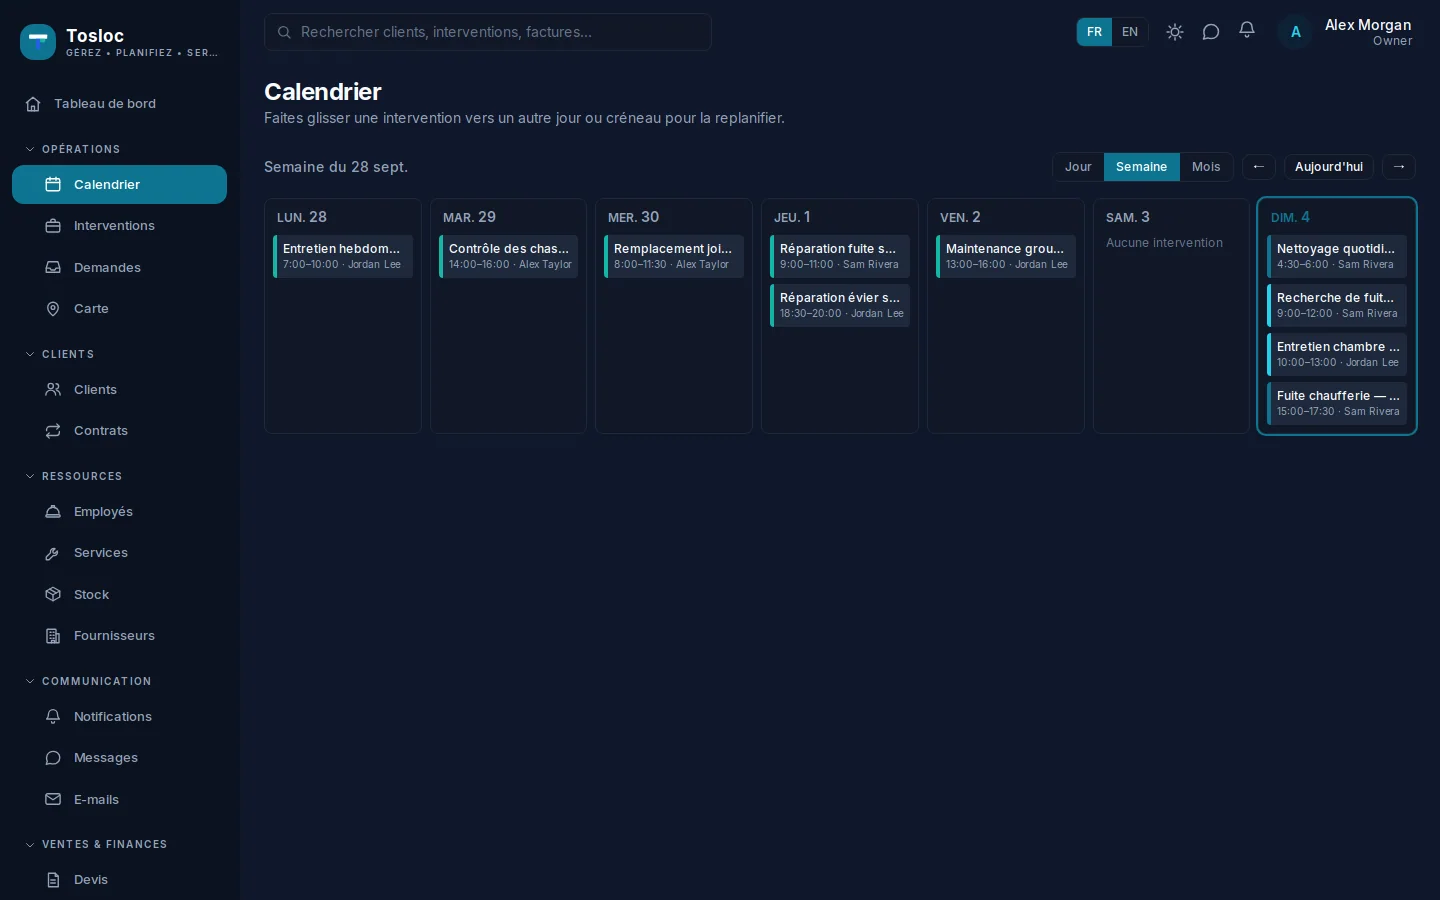
Task: Open Alex Morgan account menu
Action: click(x=1347, y=32)
